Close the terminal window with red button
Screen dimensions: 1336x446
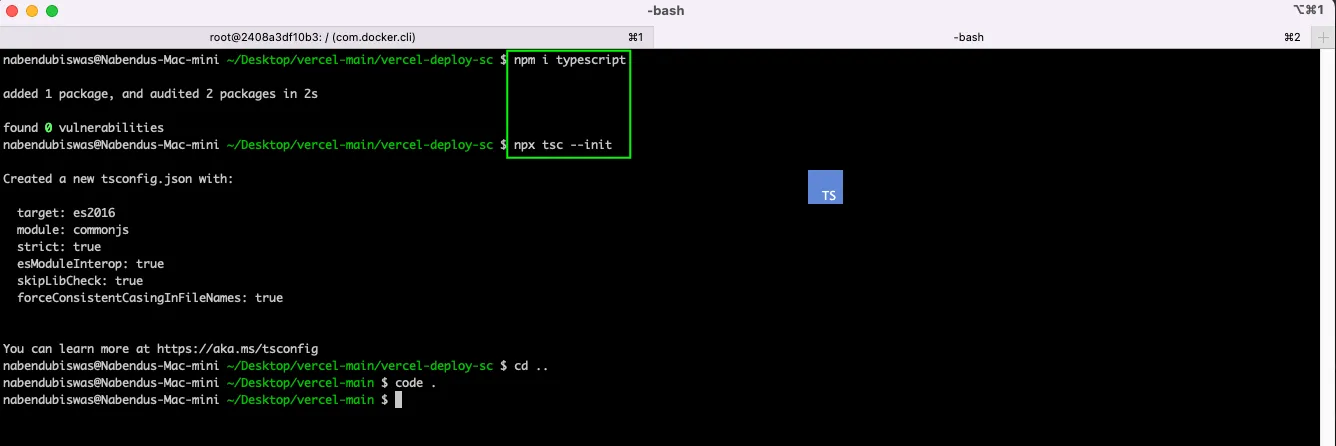[12, 11]
